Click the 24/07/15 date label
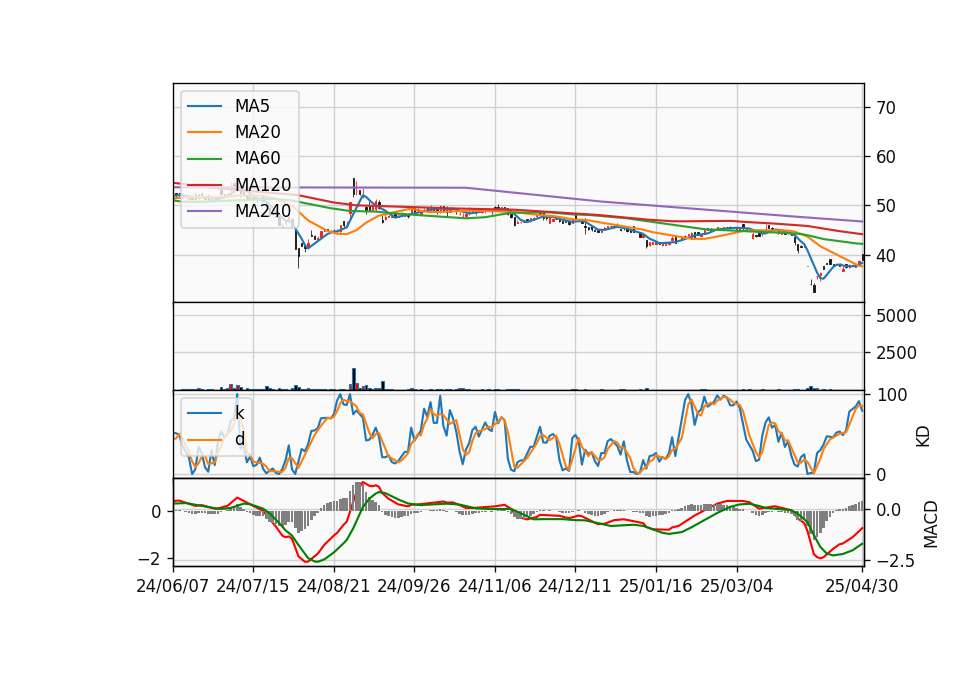 (253, 586)
